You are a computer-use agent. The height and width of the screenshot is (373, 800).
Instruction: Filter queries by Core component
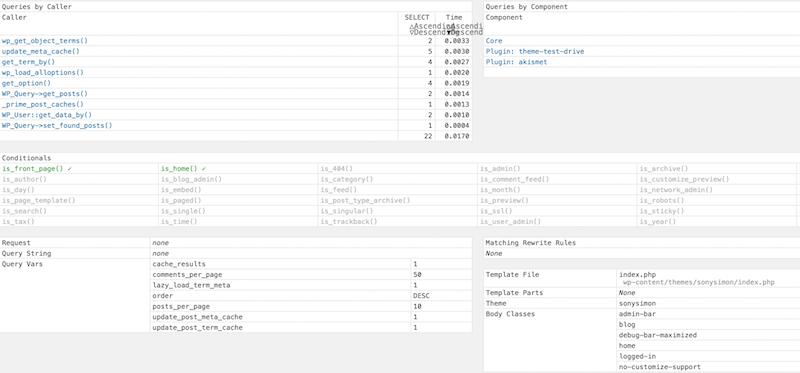tap(494, 41)
